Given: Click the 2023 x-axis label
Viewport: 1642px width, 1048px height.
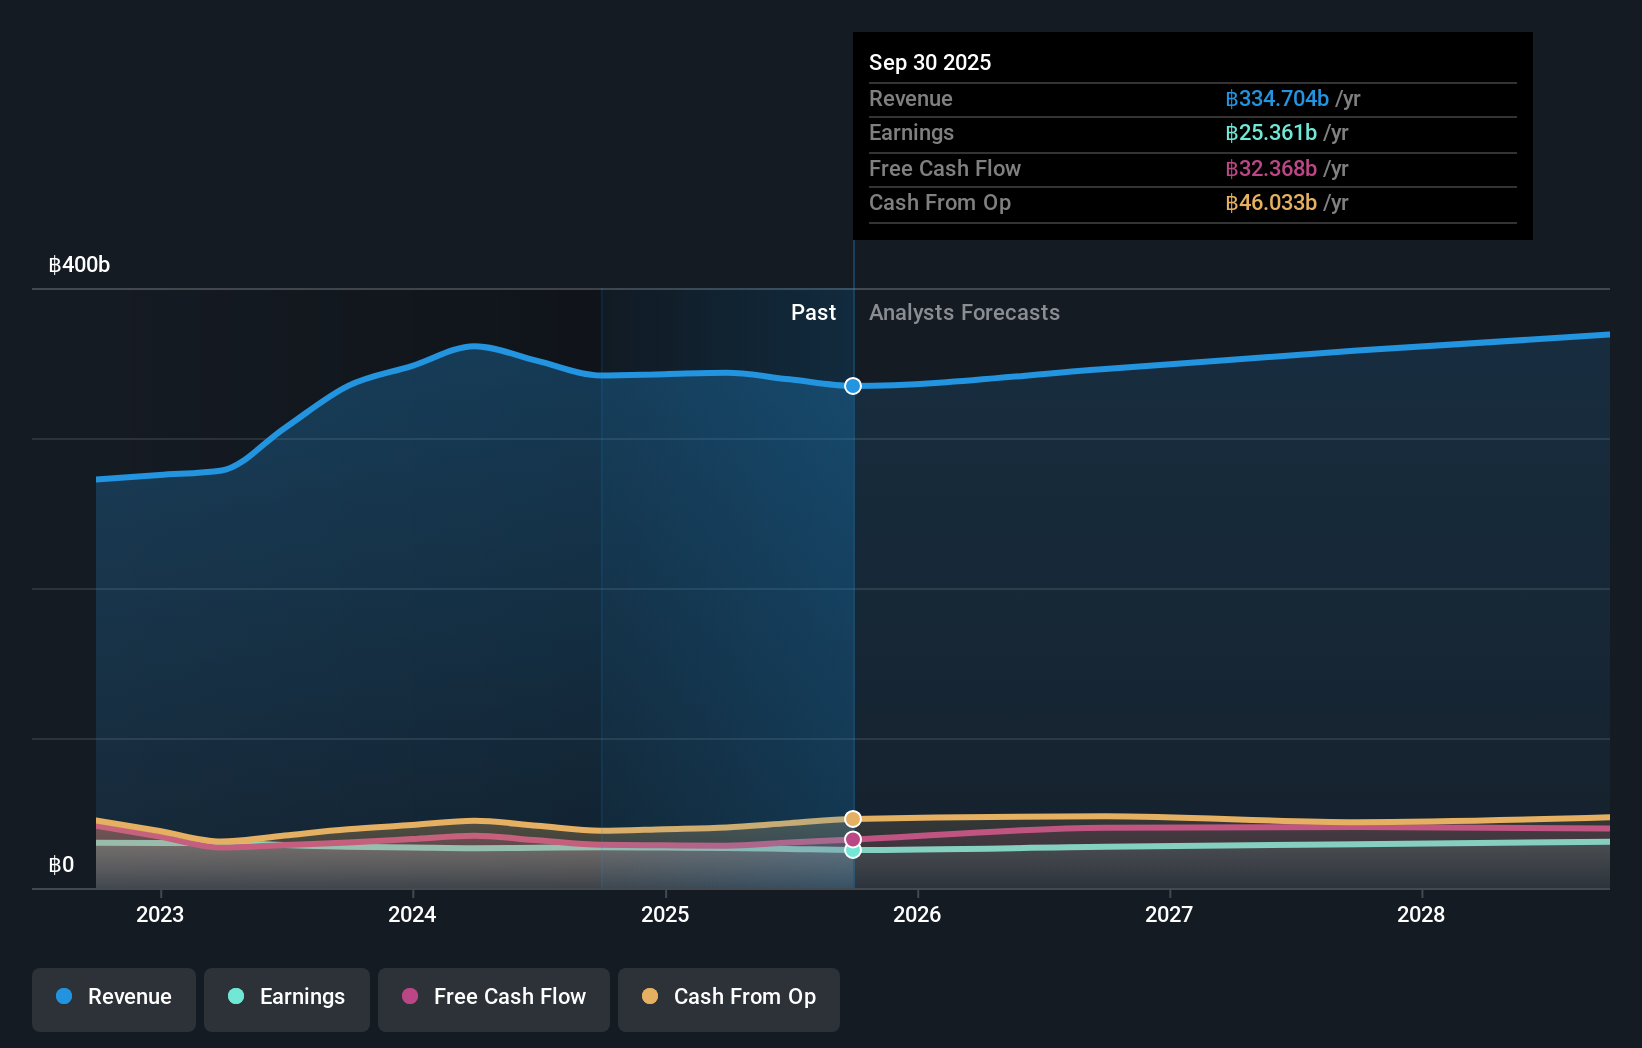Looking at the screenshot, I should 160,914.
